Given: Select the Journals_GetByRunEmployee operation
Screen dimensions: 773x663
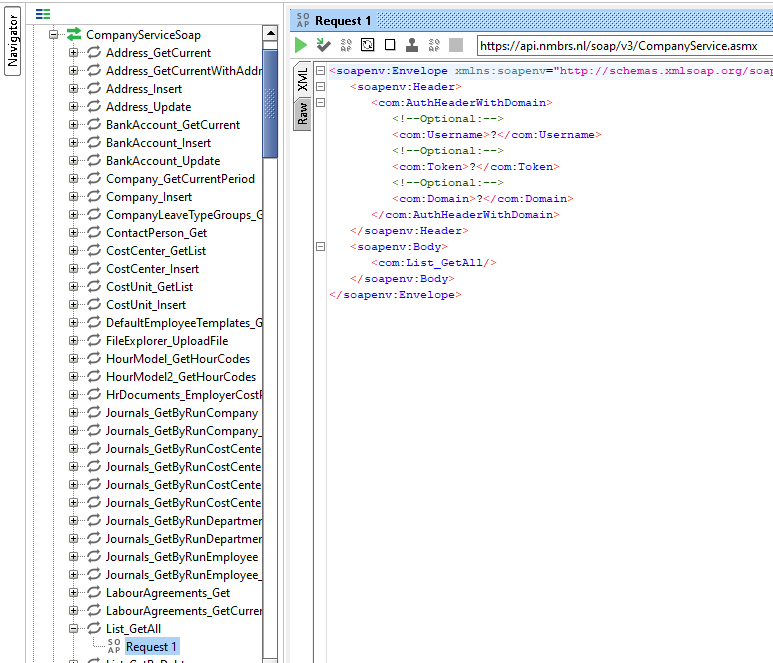Looking at the screenshot, I should click(181, 557).
